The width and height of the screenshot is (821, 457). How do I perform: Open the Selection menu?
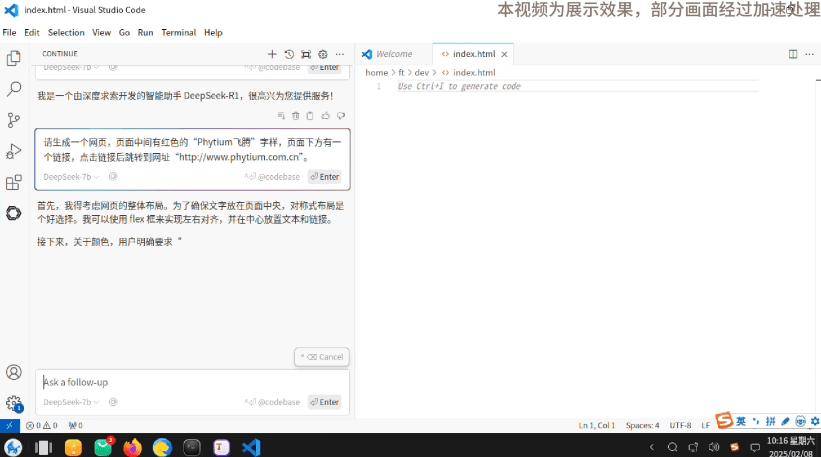click(x=66, y=32)
